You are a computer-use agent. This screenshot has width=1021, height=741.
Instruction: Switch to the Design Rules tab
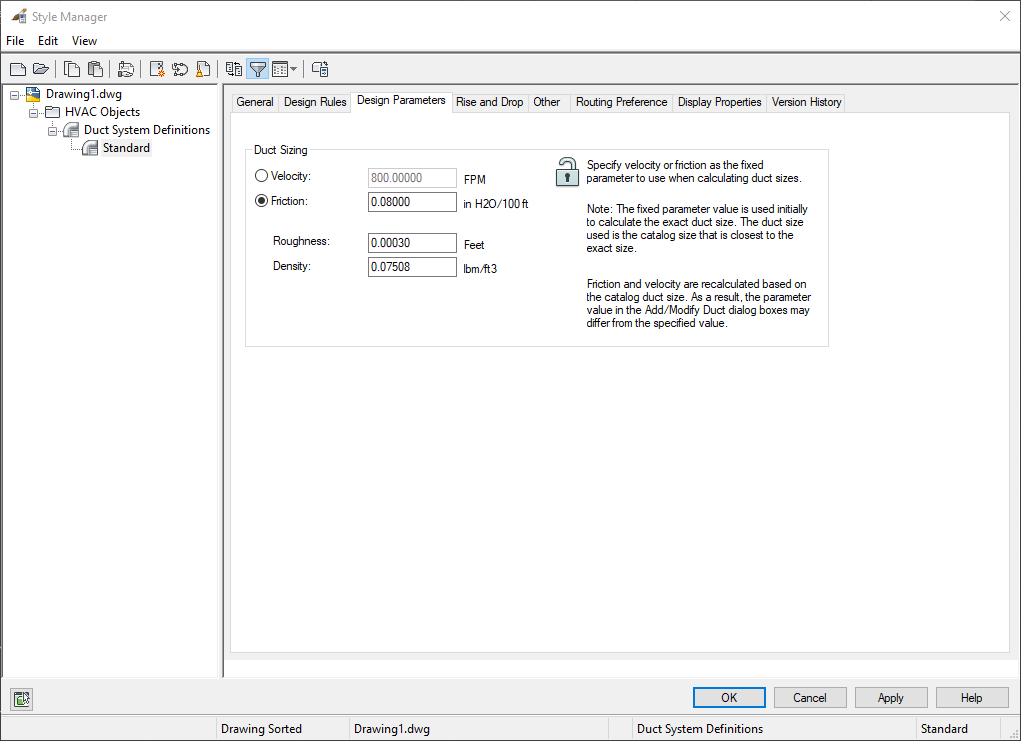pyautogui.click(x=315, y=102)
